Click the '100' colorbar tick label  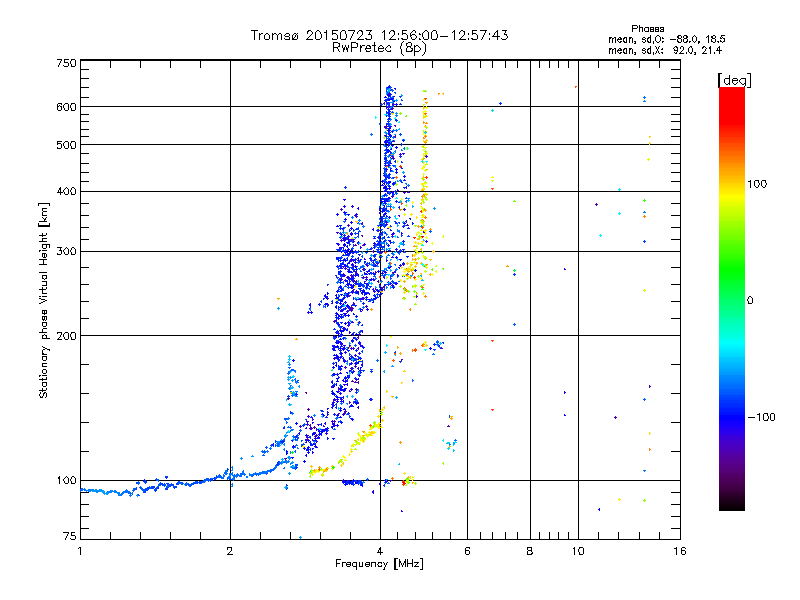point(757,184)
